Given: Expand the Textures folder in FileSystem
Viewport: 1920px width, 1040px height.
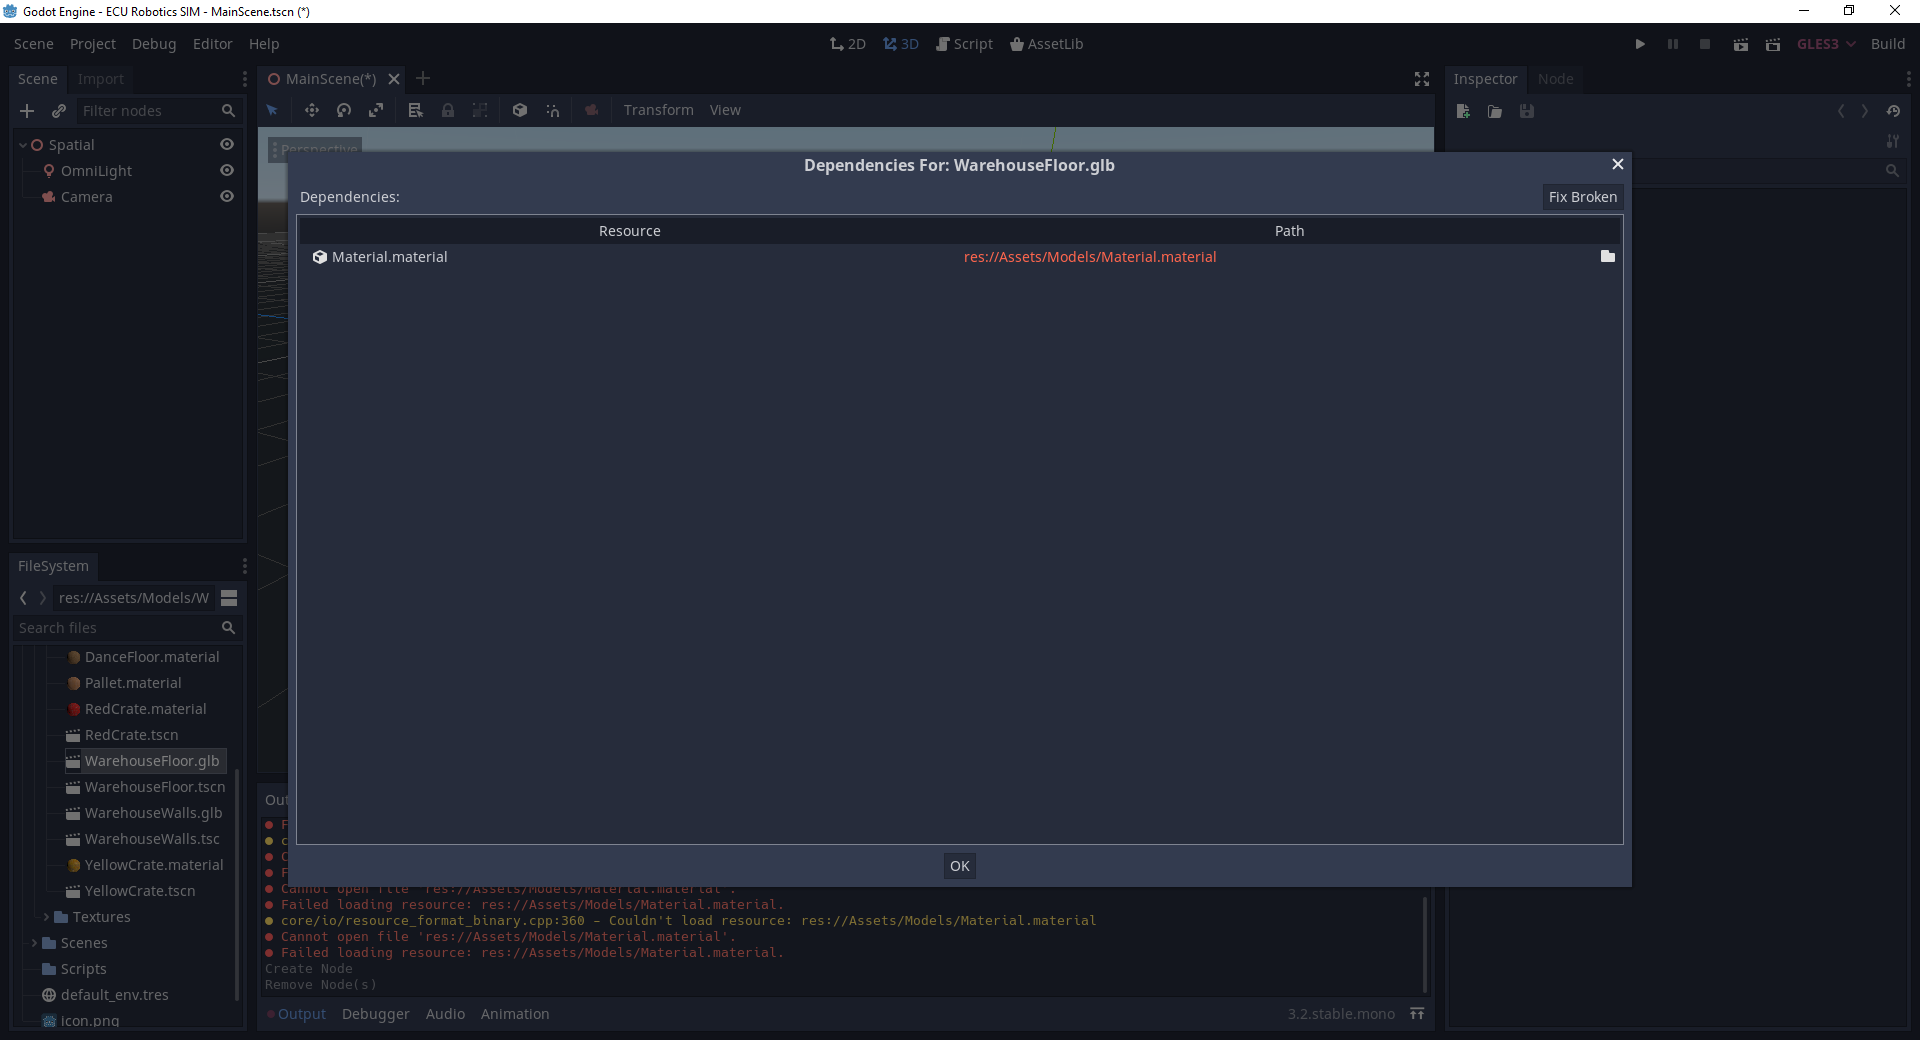Looking at the screenshot, I should pos(48,916).
